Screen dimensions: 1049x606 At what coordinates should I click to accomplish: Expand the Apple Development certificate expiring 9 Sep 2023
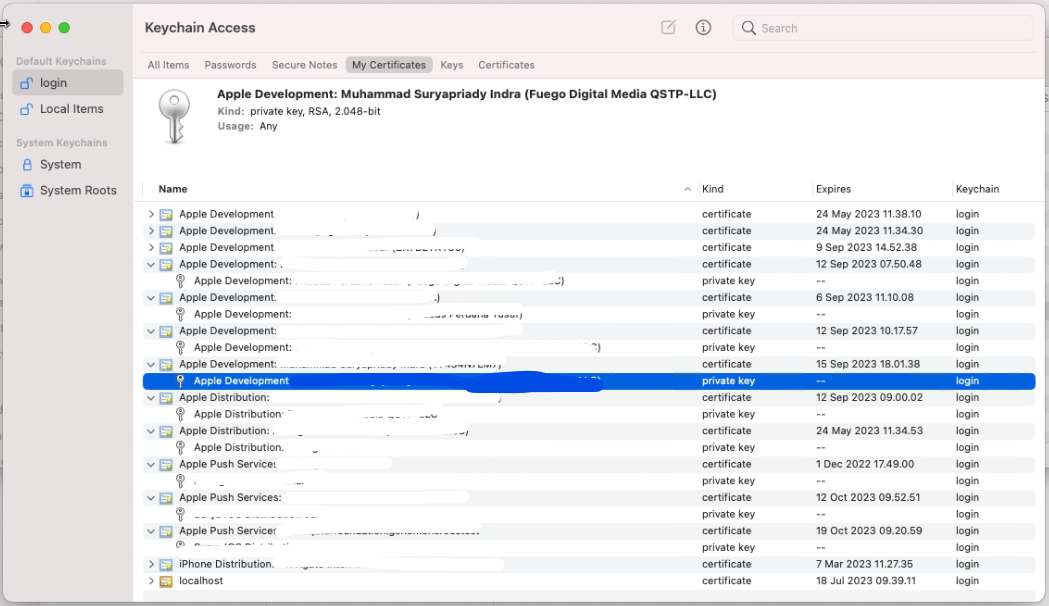pos(152,248)
